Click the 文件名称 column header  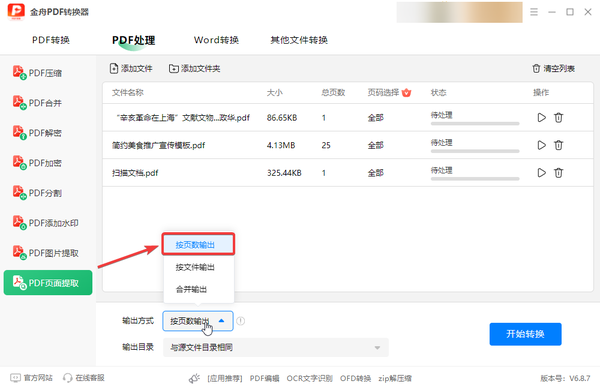128,92
